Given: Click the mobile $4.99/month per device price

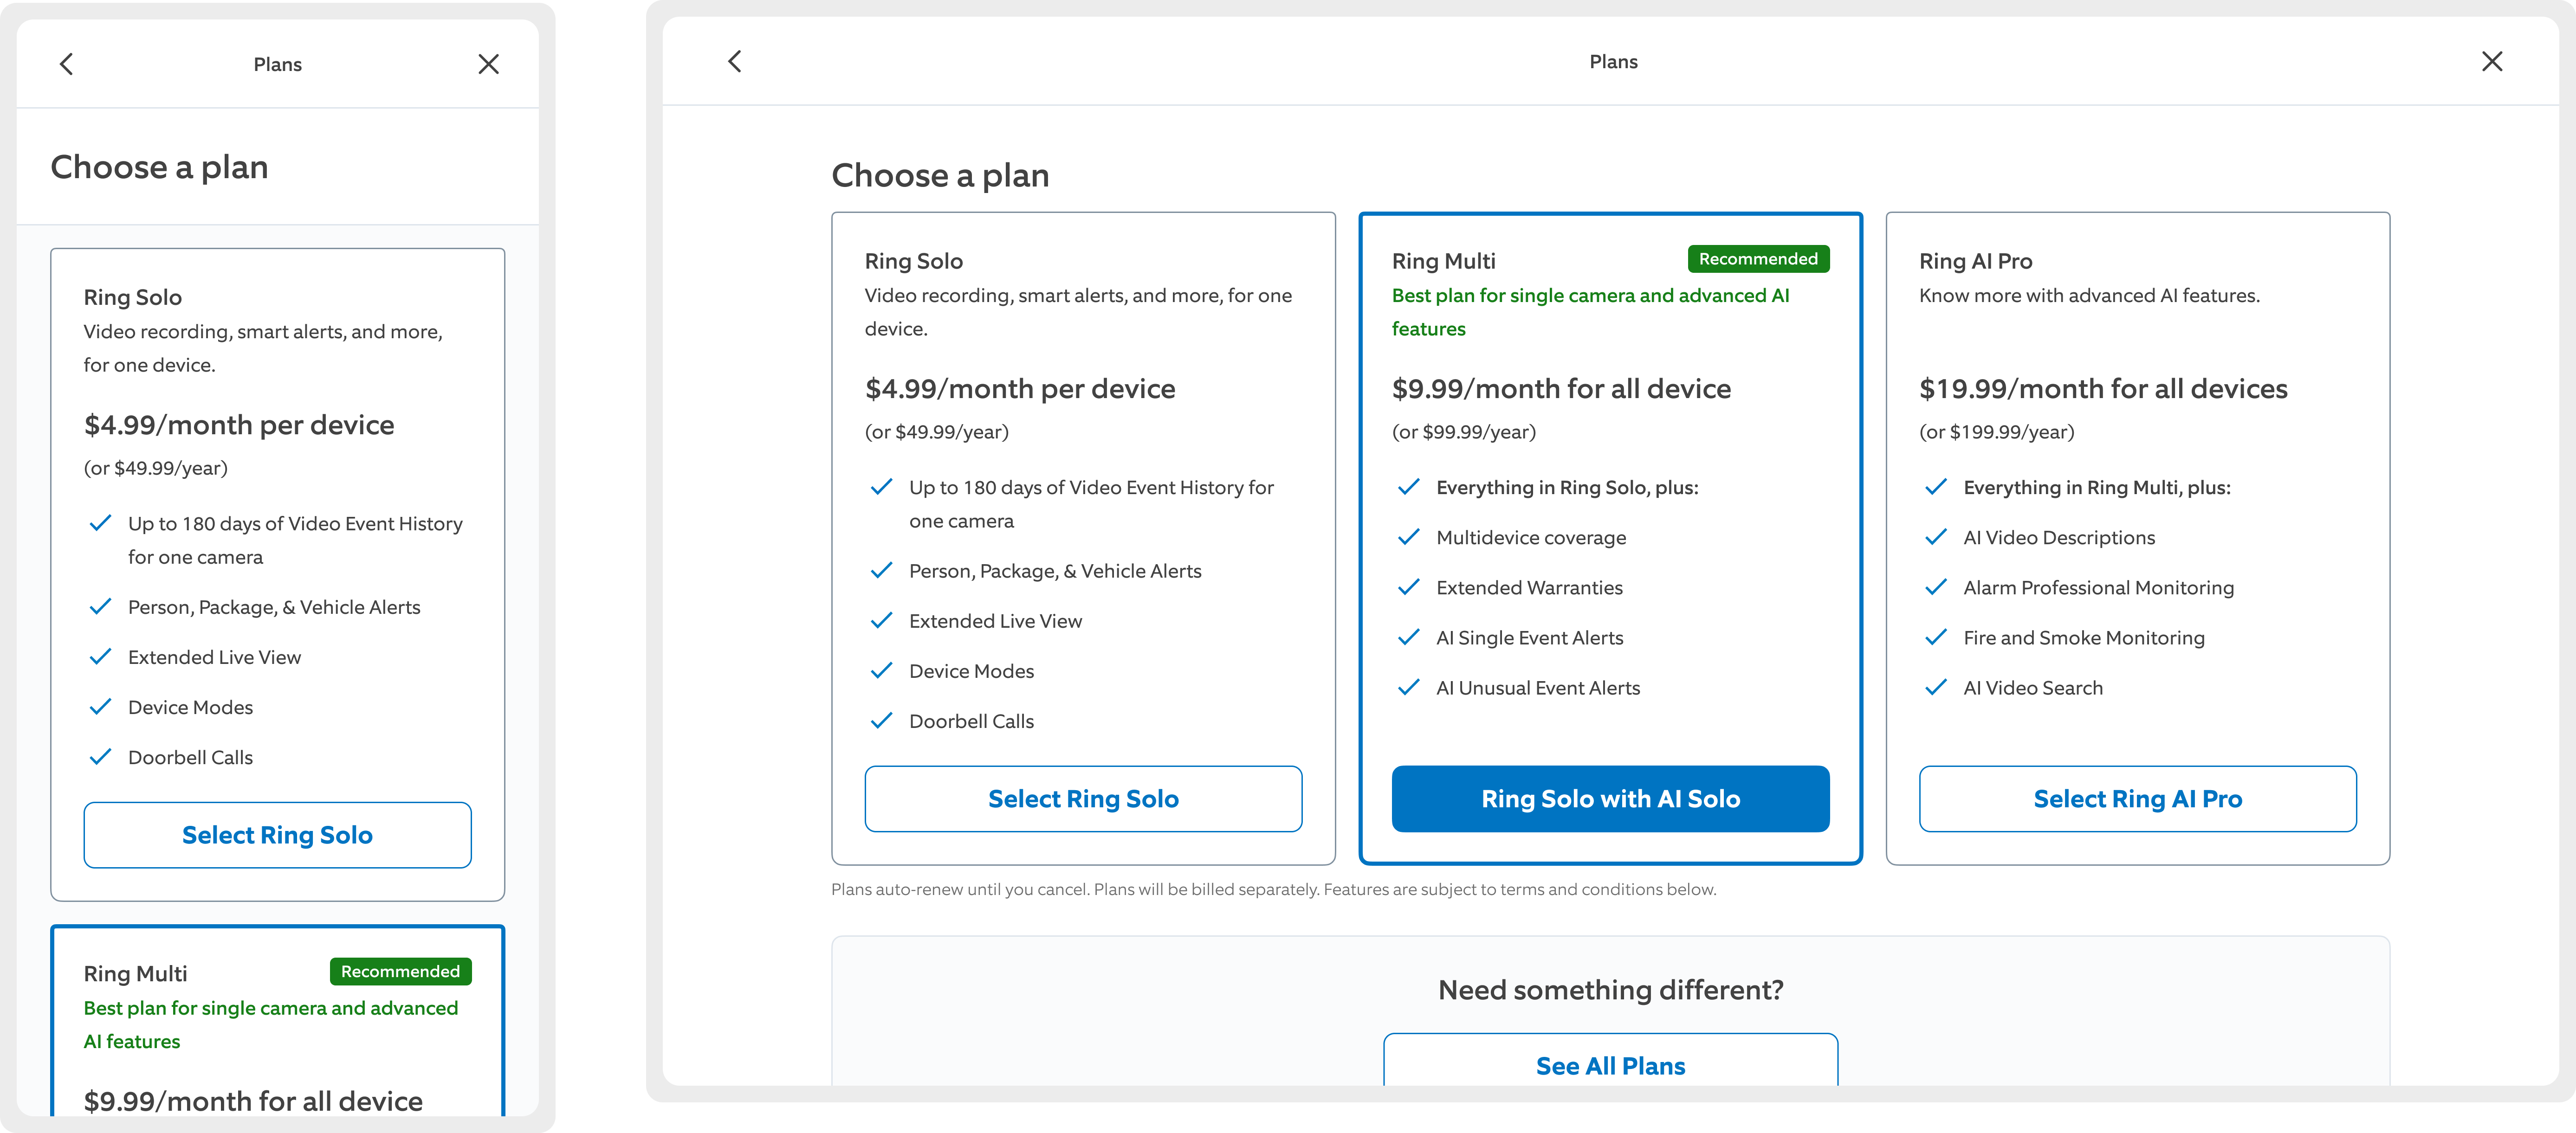Looking at the screenshot, I should point(239,425).
